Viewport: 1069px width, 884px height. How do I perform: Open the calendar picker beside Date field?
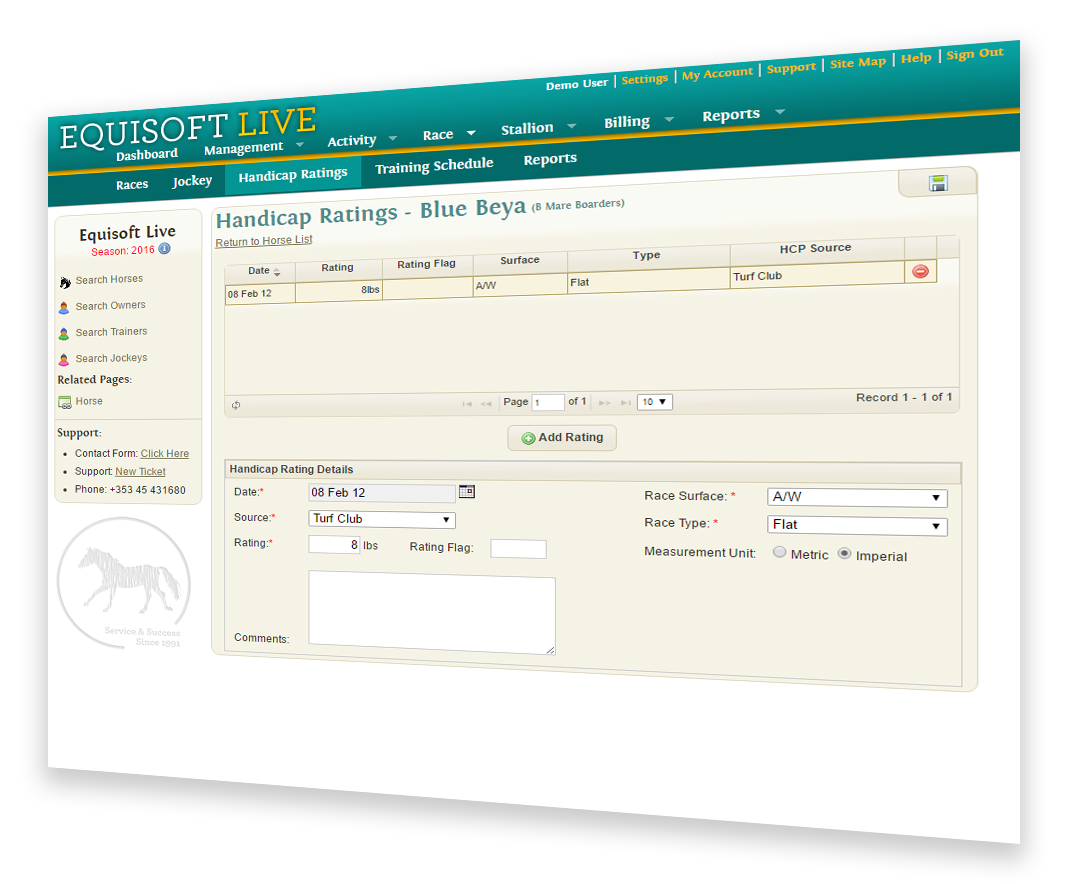click(x=464, y=491)
